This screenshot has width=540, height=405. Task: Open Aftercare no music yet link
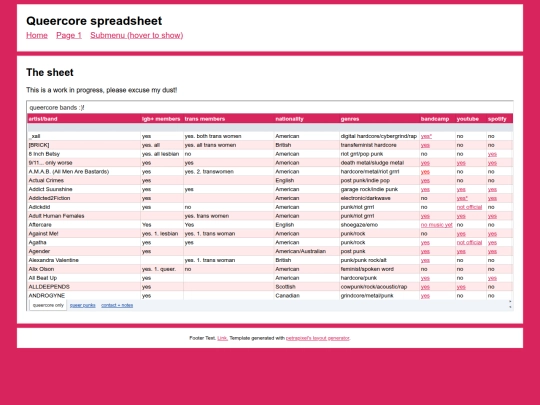tap(436, 225)
